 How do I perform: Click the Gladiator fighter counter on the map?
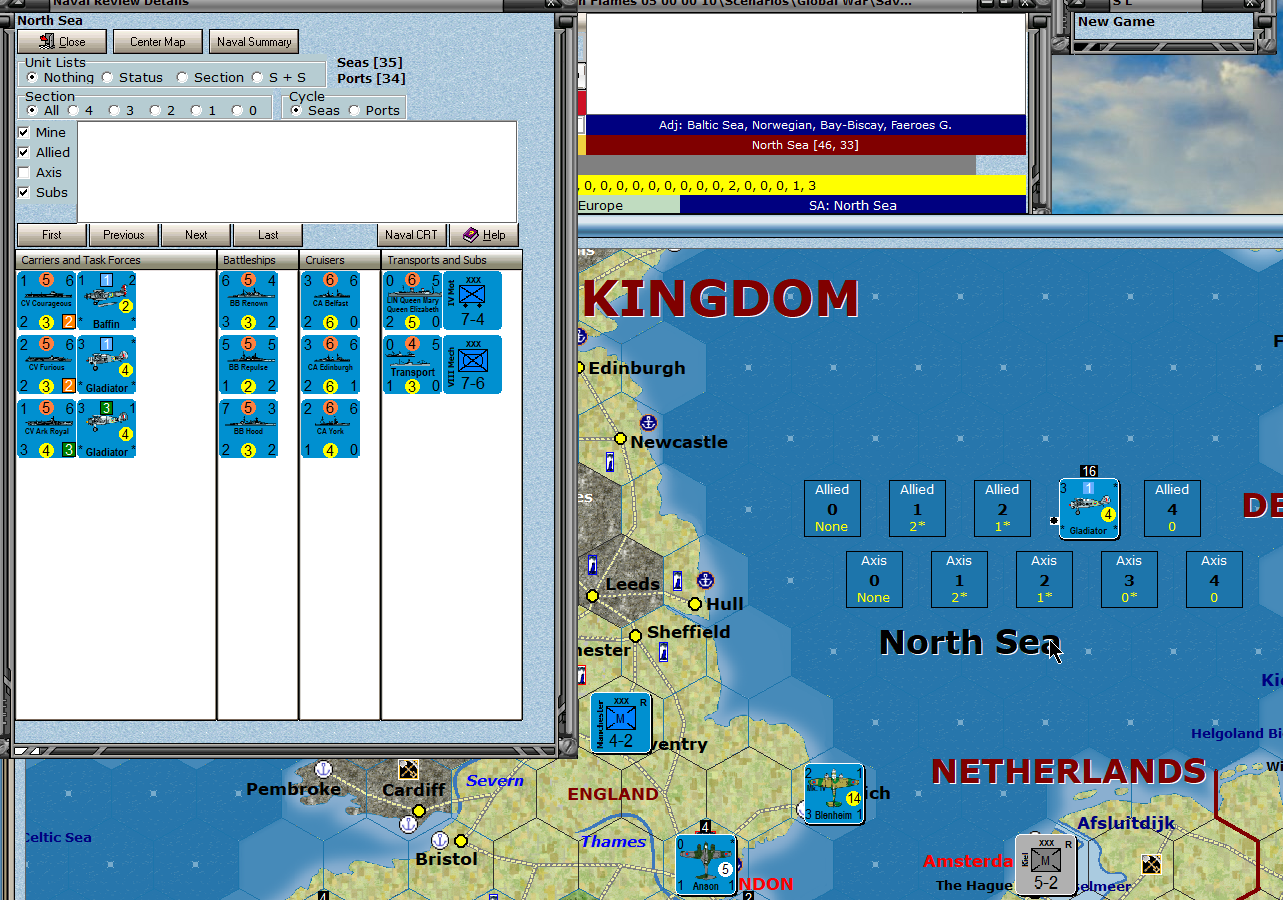1088,509
